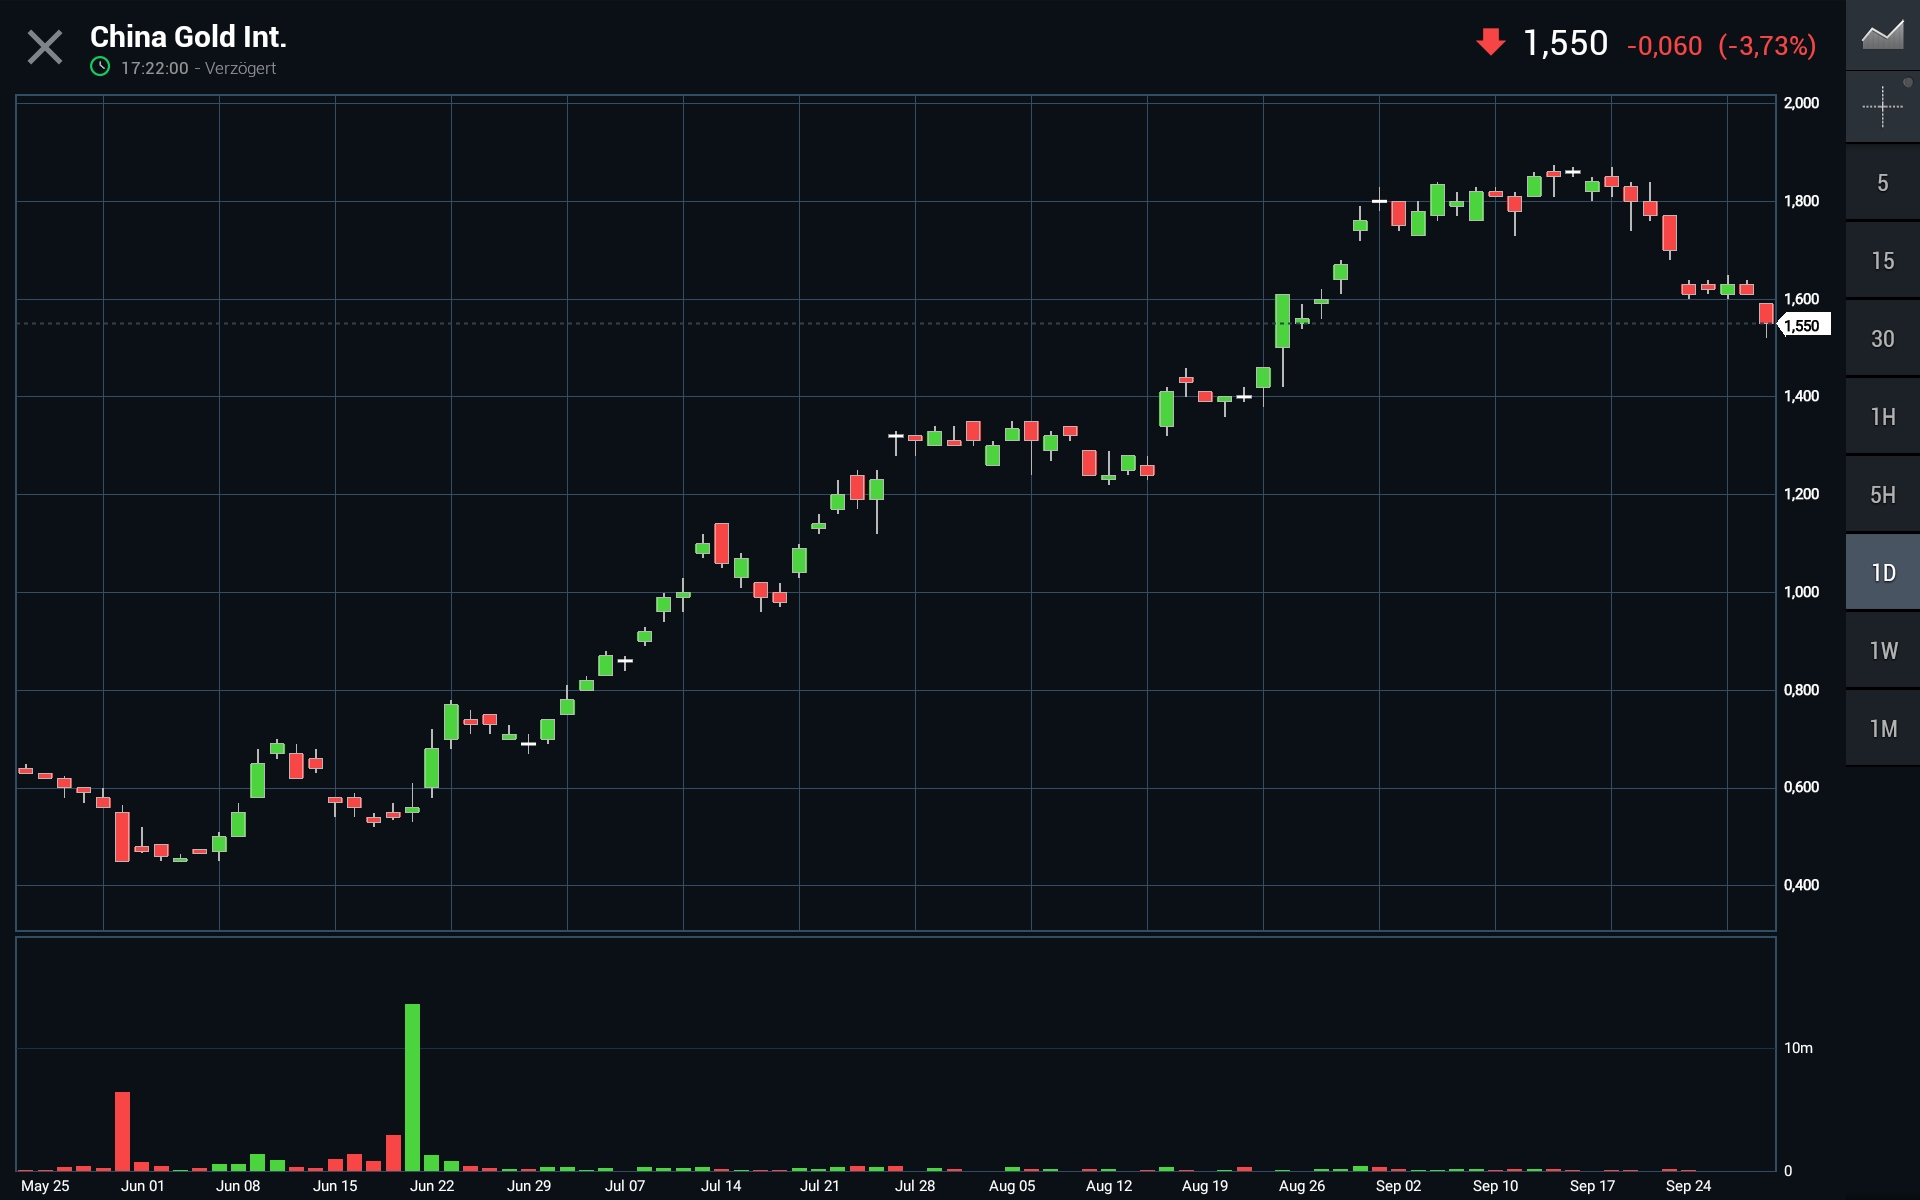1920x1200 pixels.
Task: Select the 5 minute interval
Action: [1882, 183]
